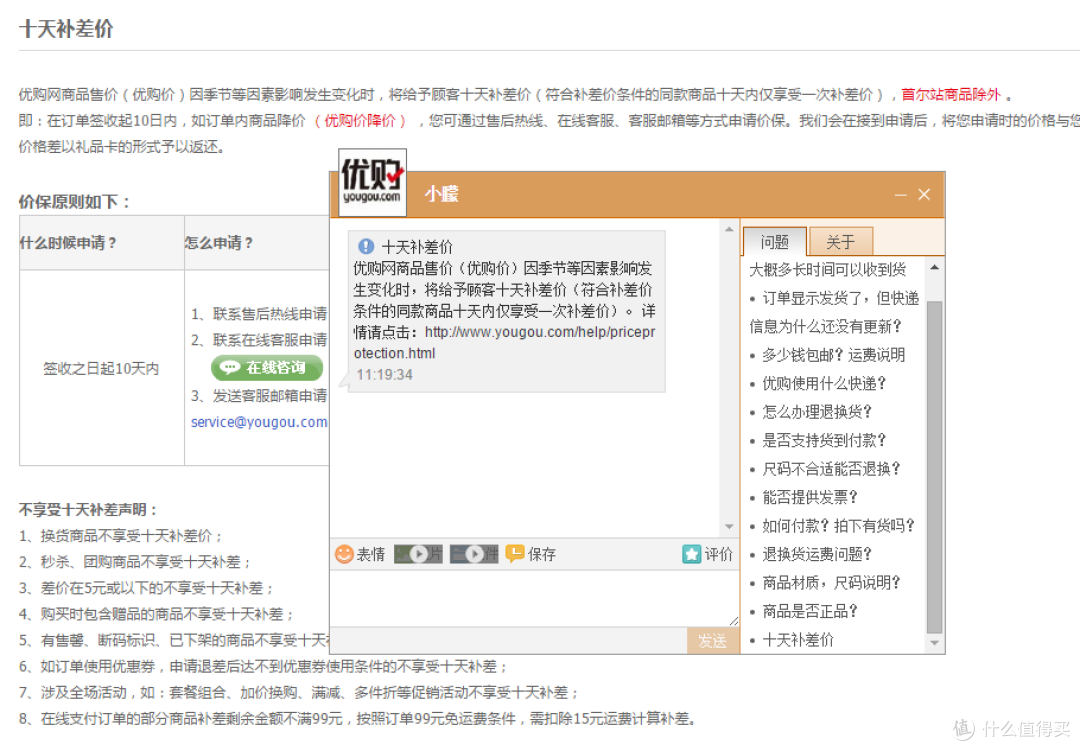Click the question list scrollbar thumb
The image size is (1080, 751).
click(x=934, y=467)
